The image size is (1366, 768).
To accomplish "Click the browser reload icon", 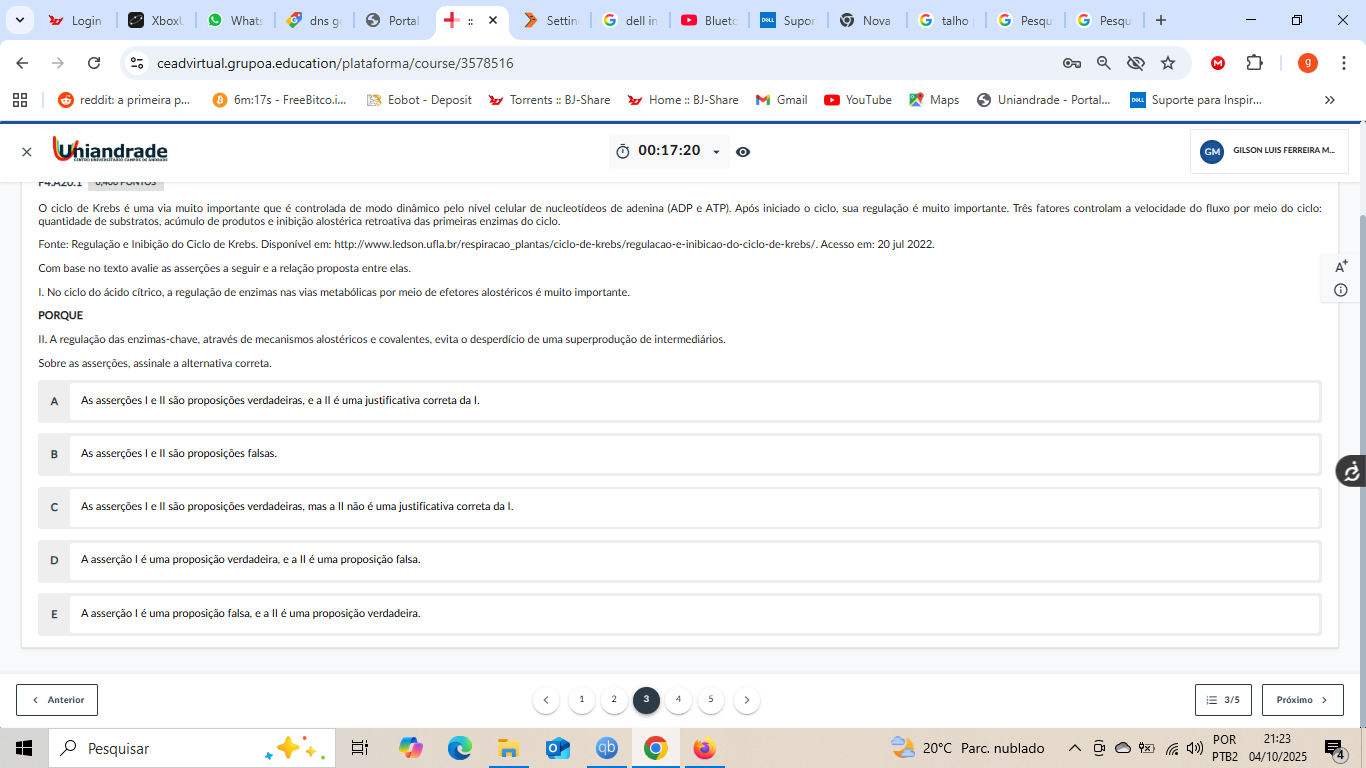I will click(94, 63).
